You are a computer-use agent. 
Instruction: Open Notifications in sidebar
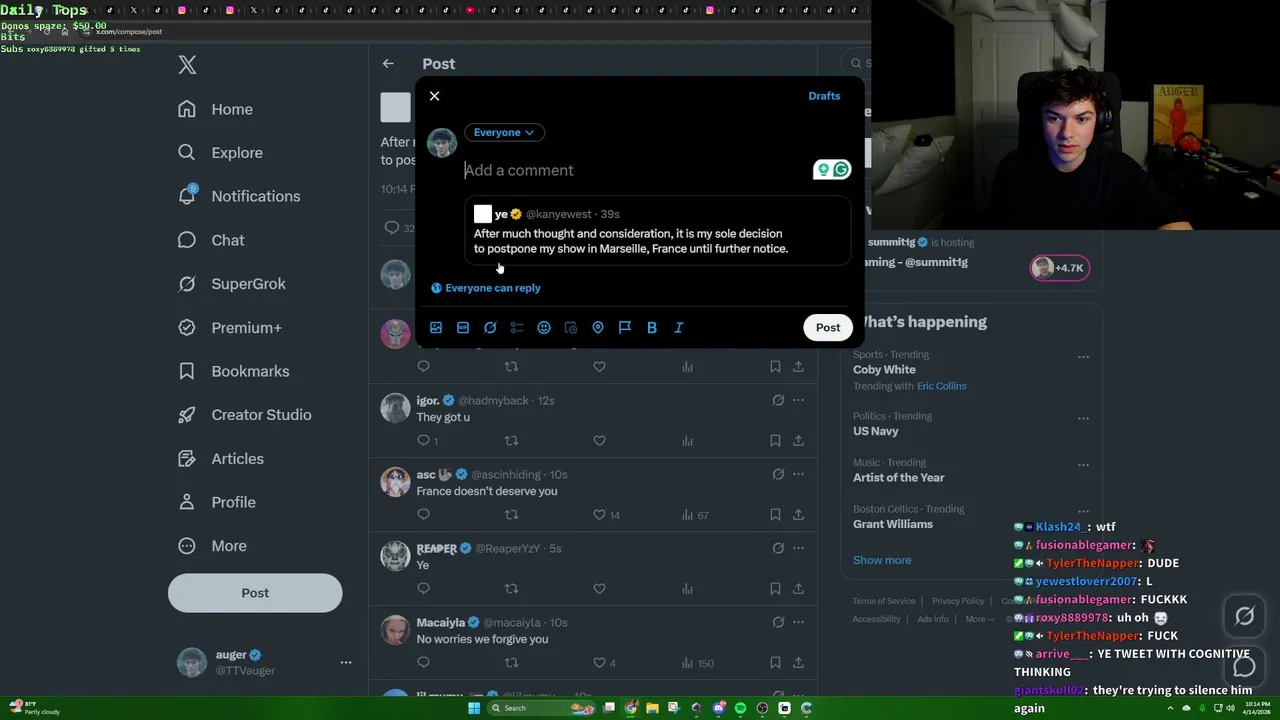point(239,196)
